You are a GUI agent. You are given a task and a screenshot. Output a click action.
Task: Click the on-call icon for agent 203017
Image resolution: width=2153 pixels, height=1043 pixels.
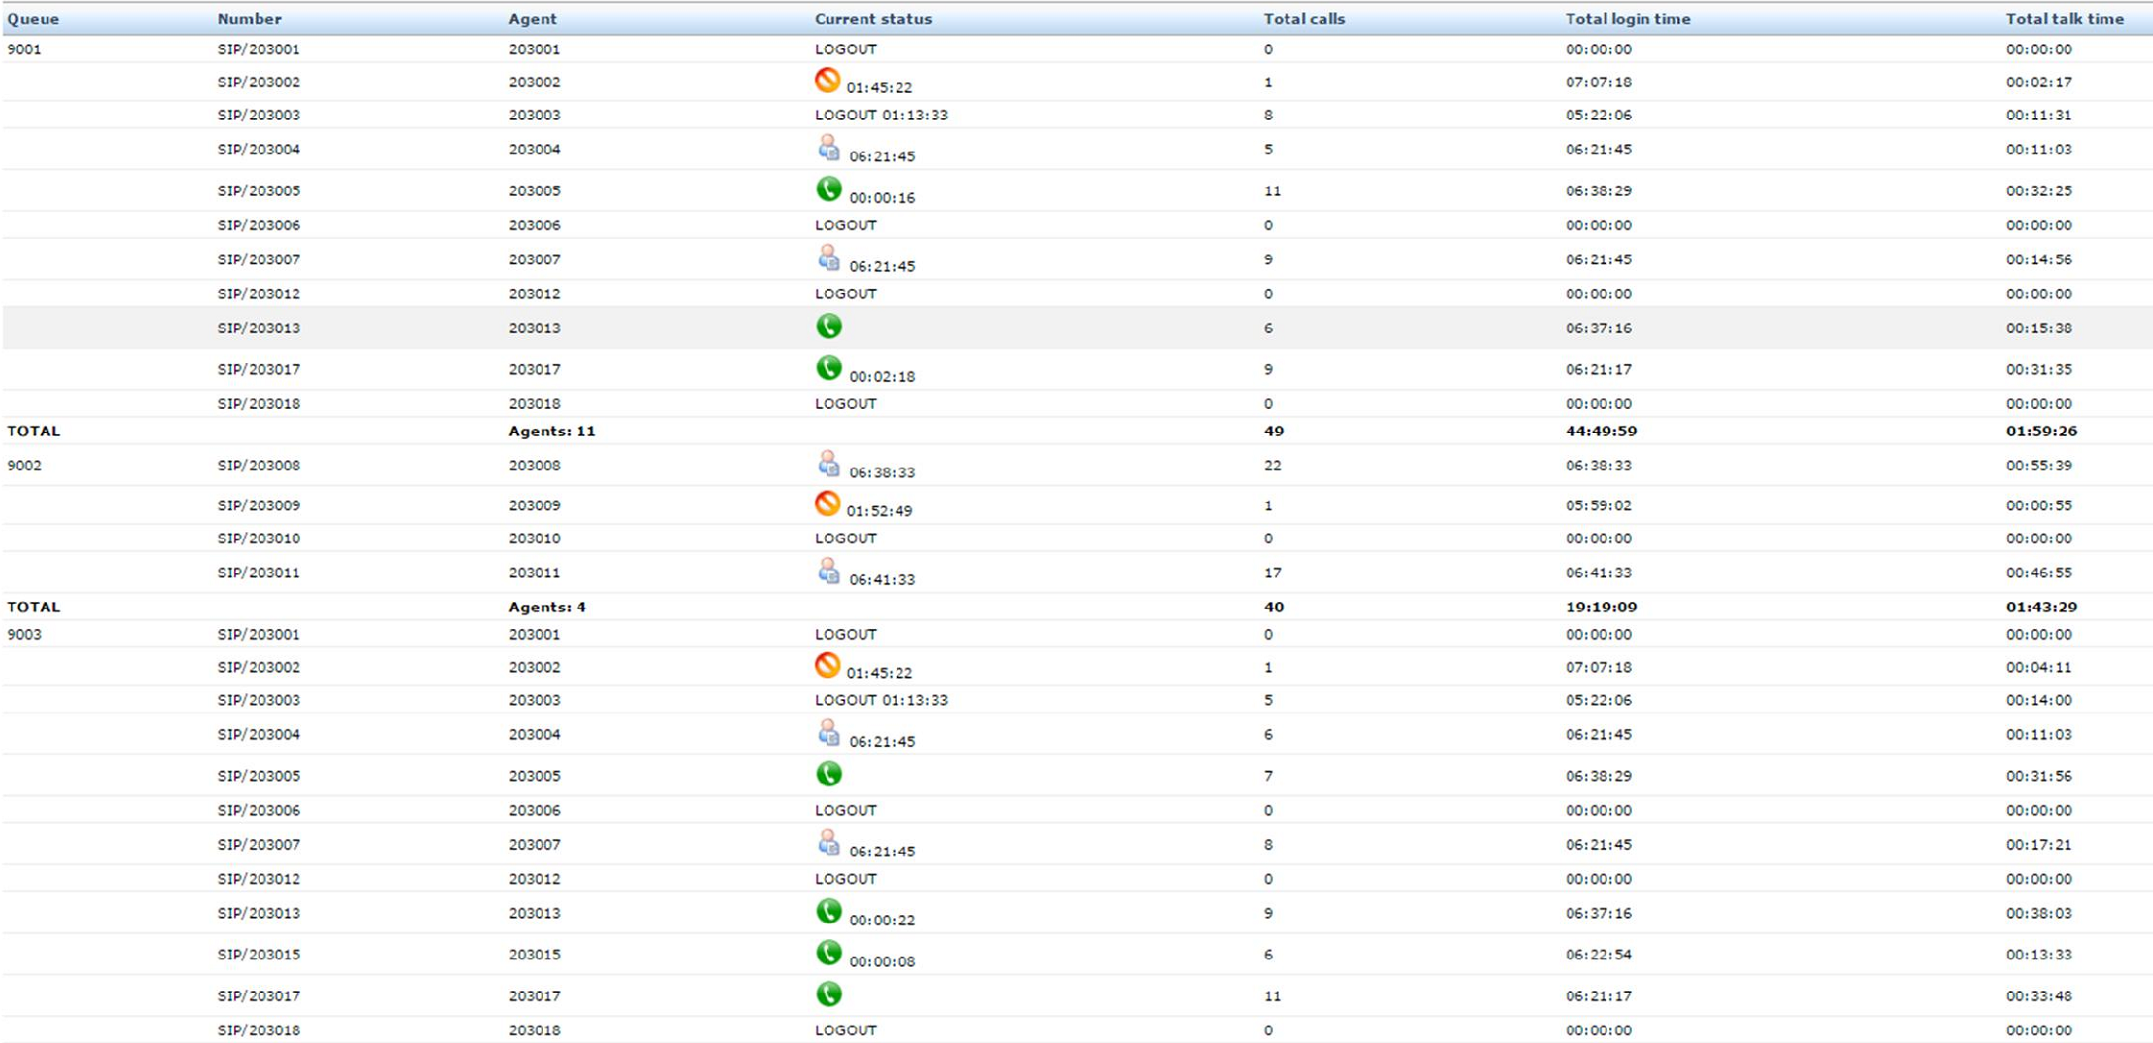pyautogui.click(x=826, y=367)
